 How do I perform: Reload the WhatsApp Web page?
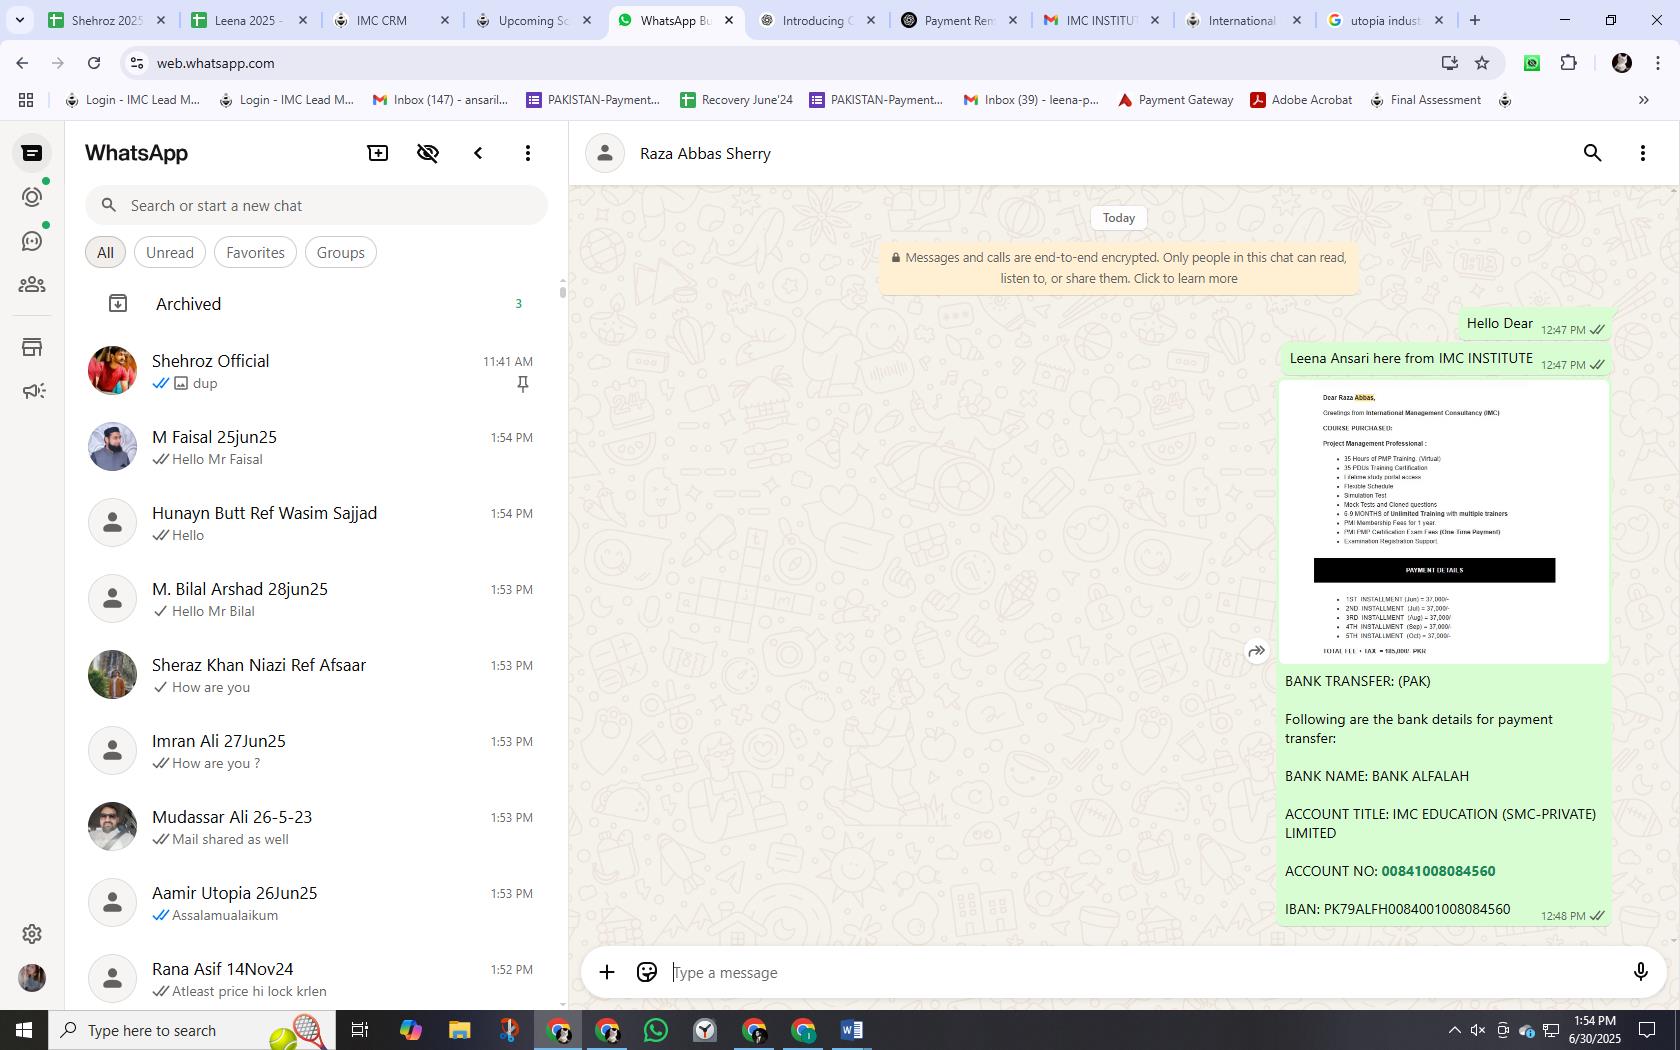(94, 63)
